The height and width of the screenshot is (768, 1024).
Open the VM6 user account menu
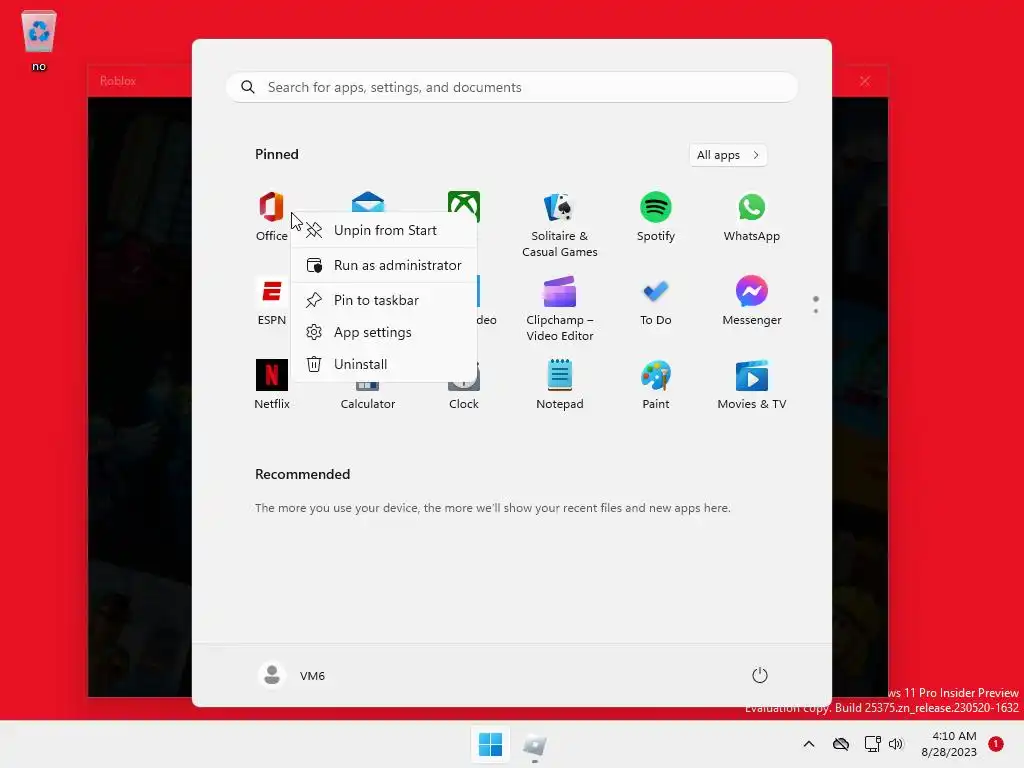pyautogui.click(x=291, y=675)
